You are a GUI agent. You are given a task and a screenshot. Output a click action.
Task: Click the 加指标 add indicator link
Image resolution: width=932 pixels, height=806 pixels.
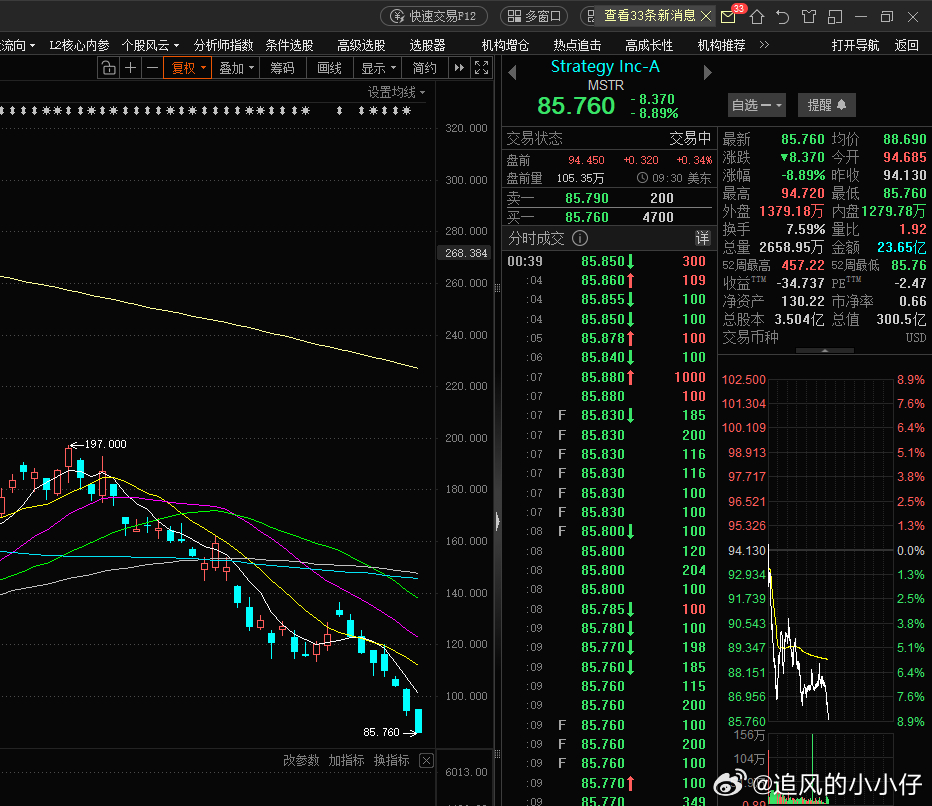tap(346, 760)
